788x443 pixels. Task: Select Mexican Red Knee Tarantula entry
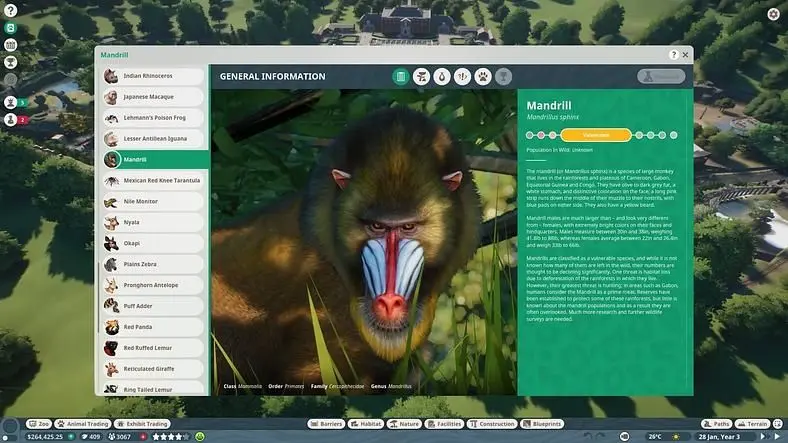point(153,181)
